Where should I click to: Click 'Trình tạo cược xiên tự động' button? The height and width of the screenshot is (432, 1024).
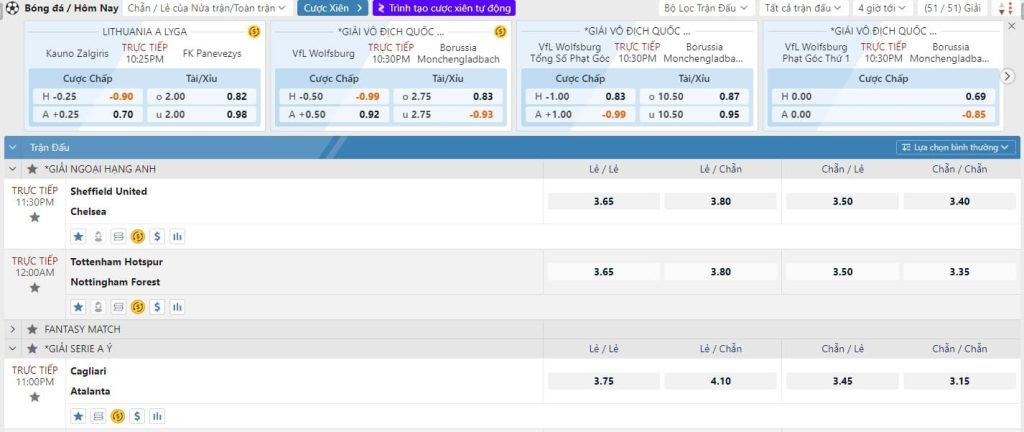443,8
